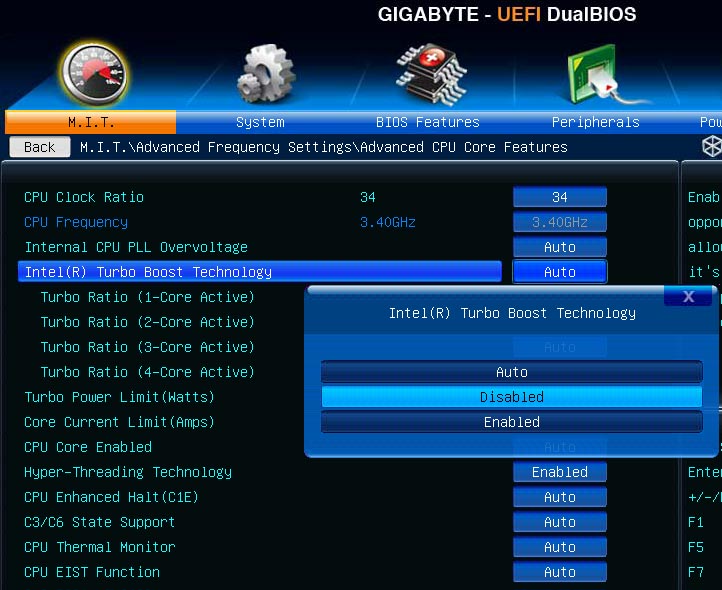The height and width of the screenshot is (590, 722).
Task: Click the CPU Clock Ratio 34 value field
Action: [560, 197]
